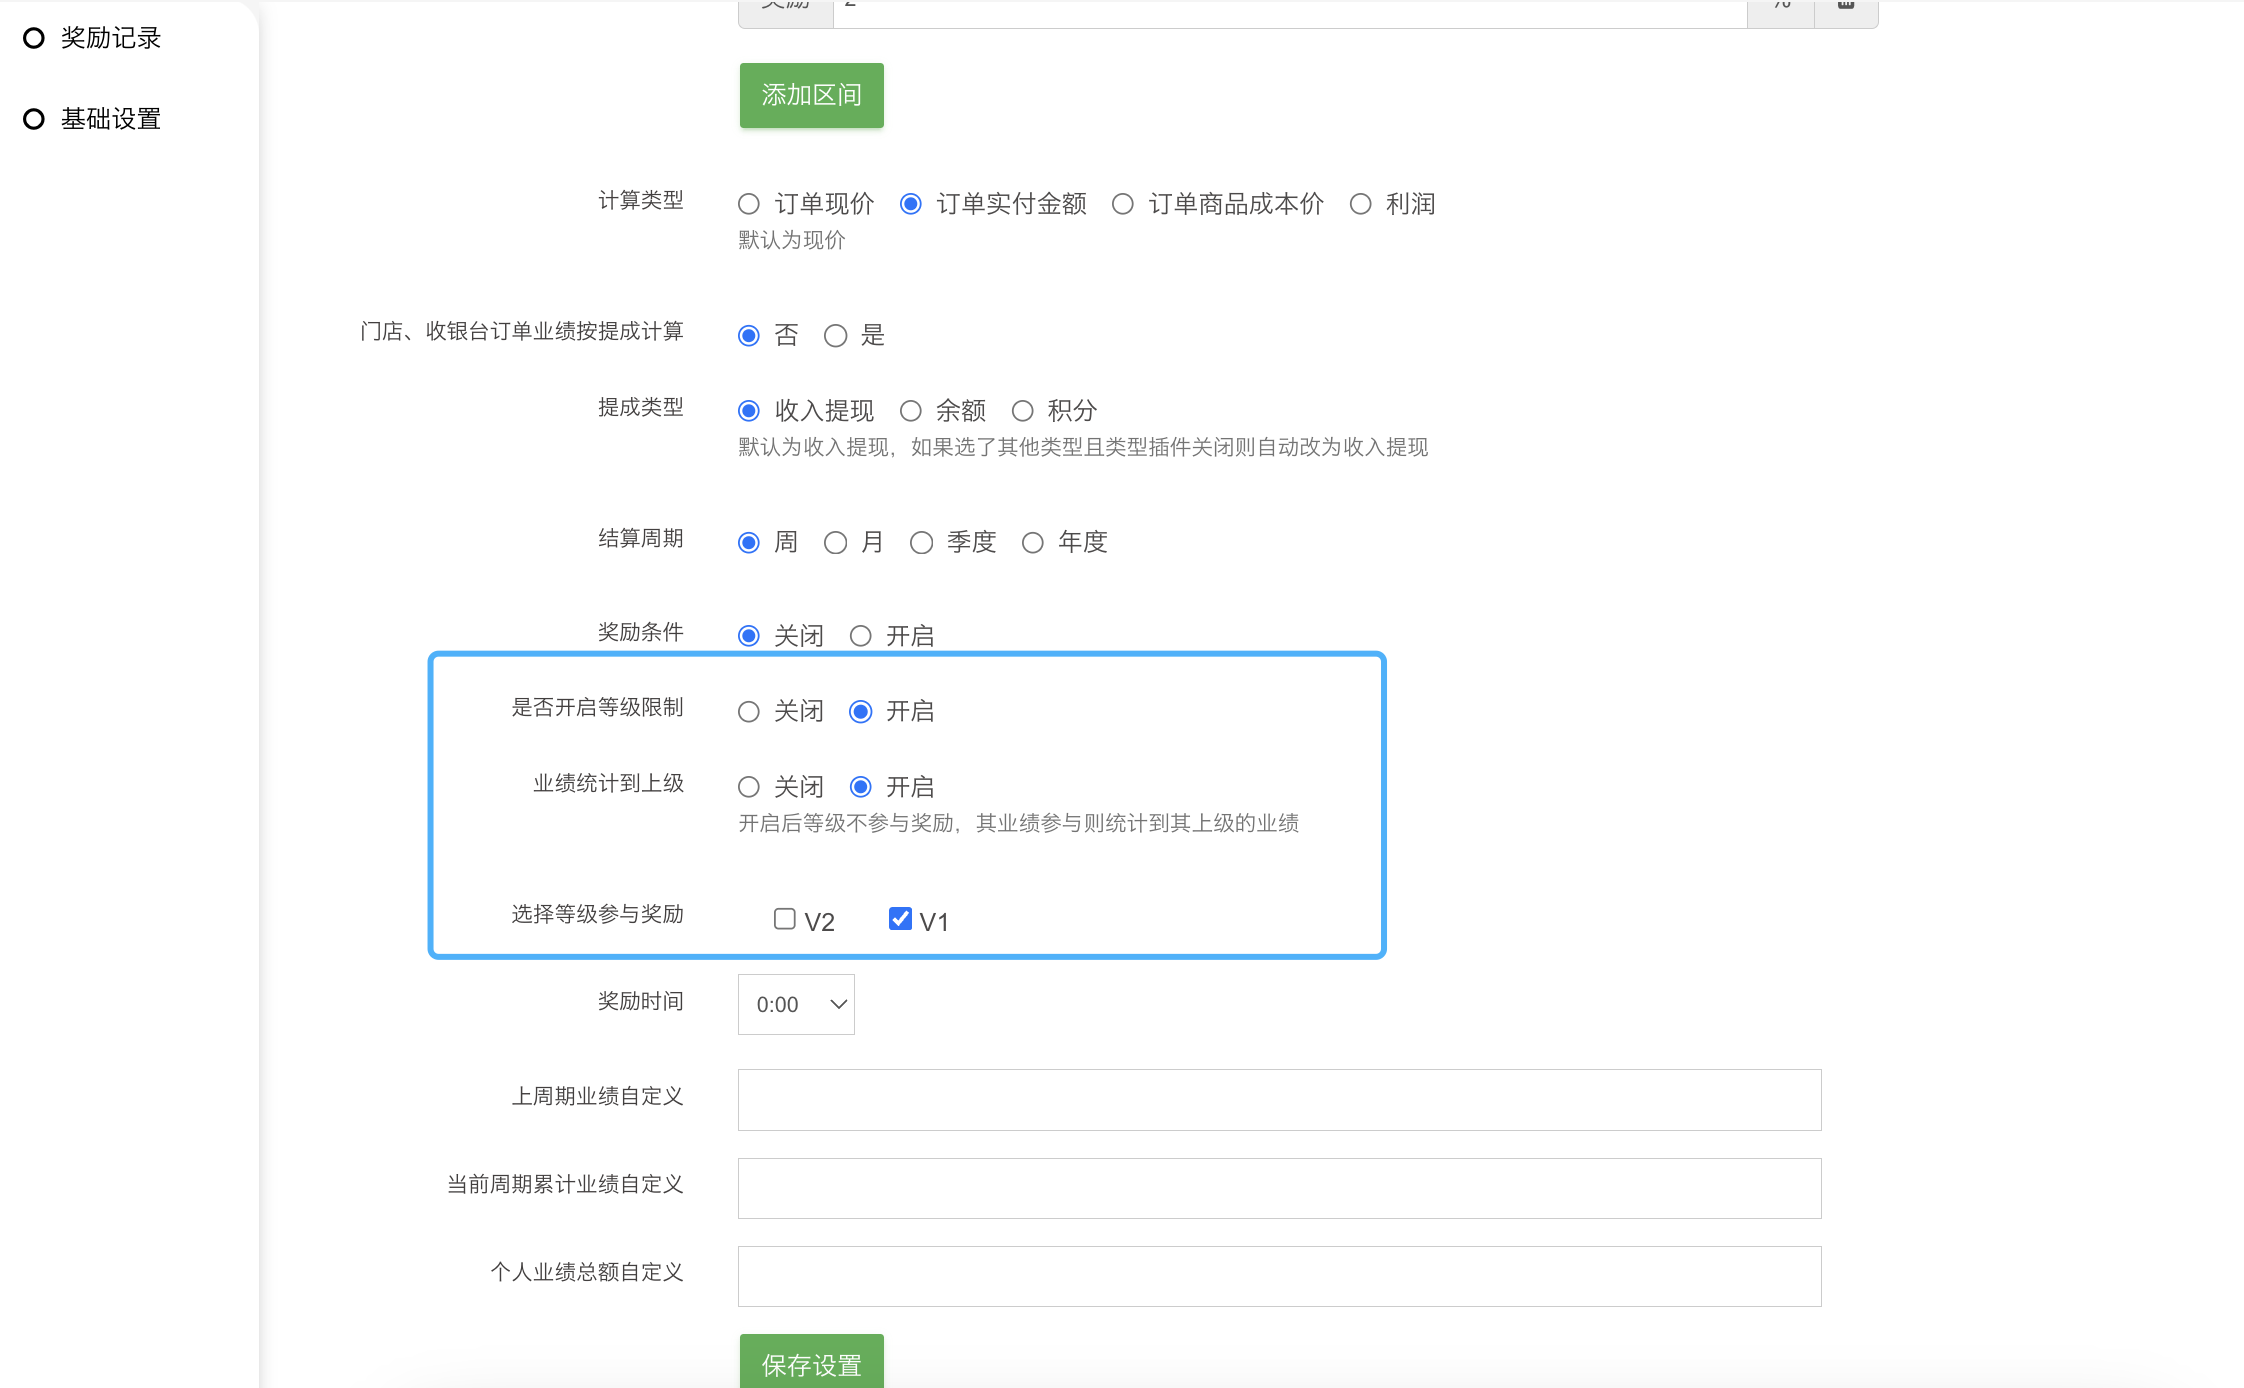Screen dimensions: 2244x1388
Task: Uncheck the V1 level checkbox
Action: [900, 919]
